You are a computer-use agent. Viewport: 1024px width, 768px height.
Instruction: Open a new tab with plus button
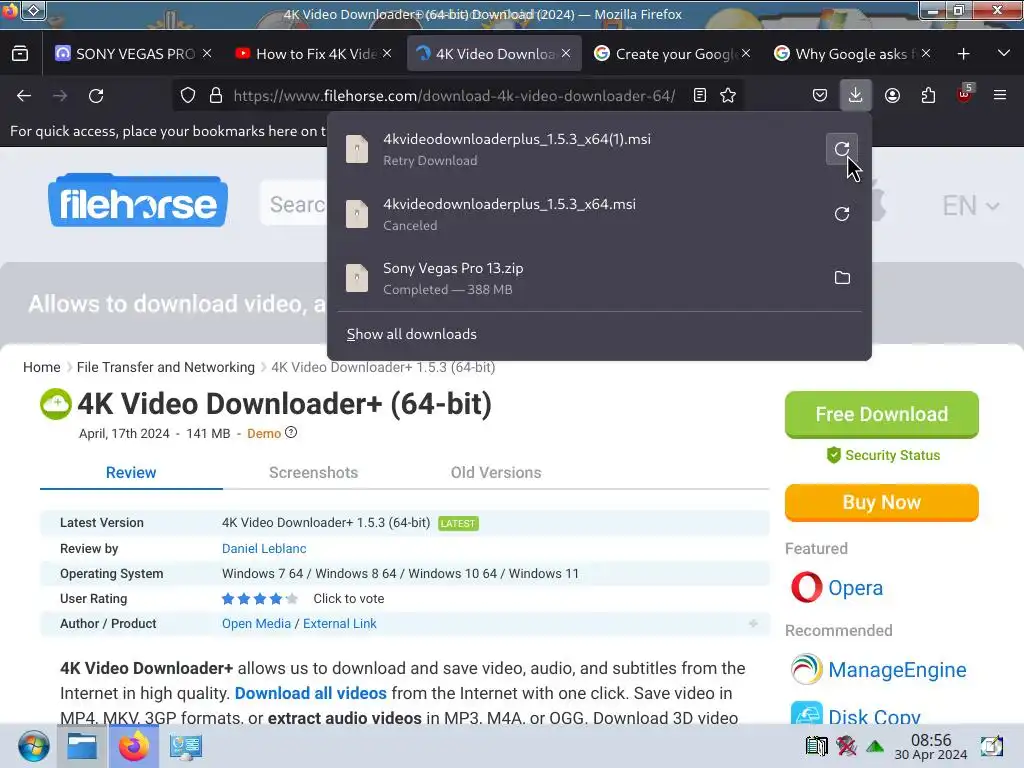963,54
